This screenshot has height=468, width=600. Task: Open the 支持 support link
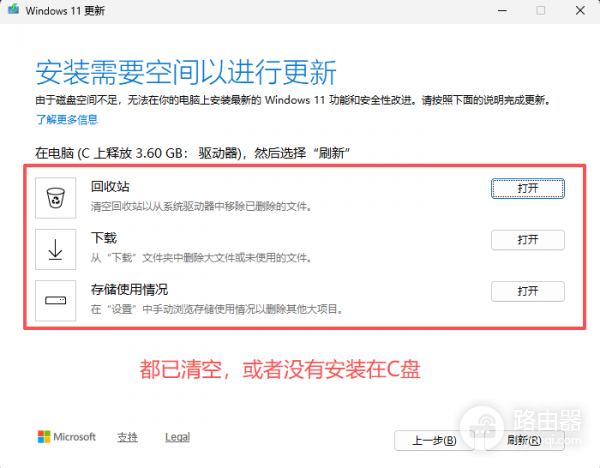[127, 437]
